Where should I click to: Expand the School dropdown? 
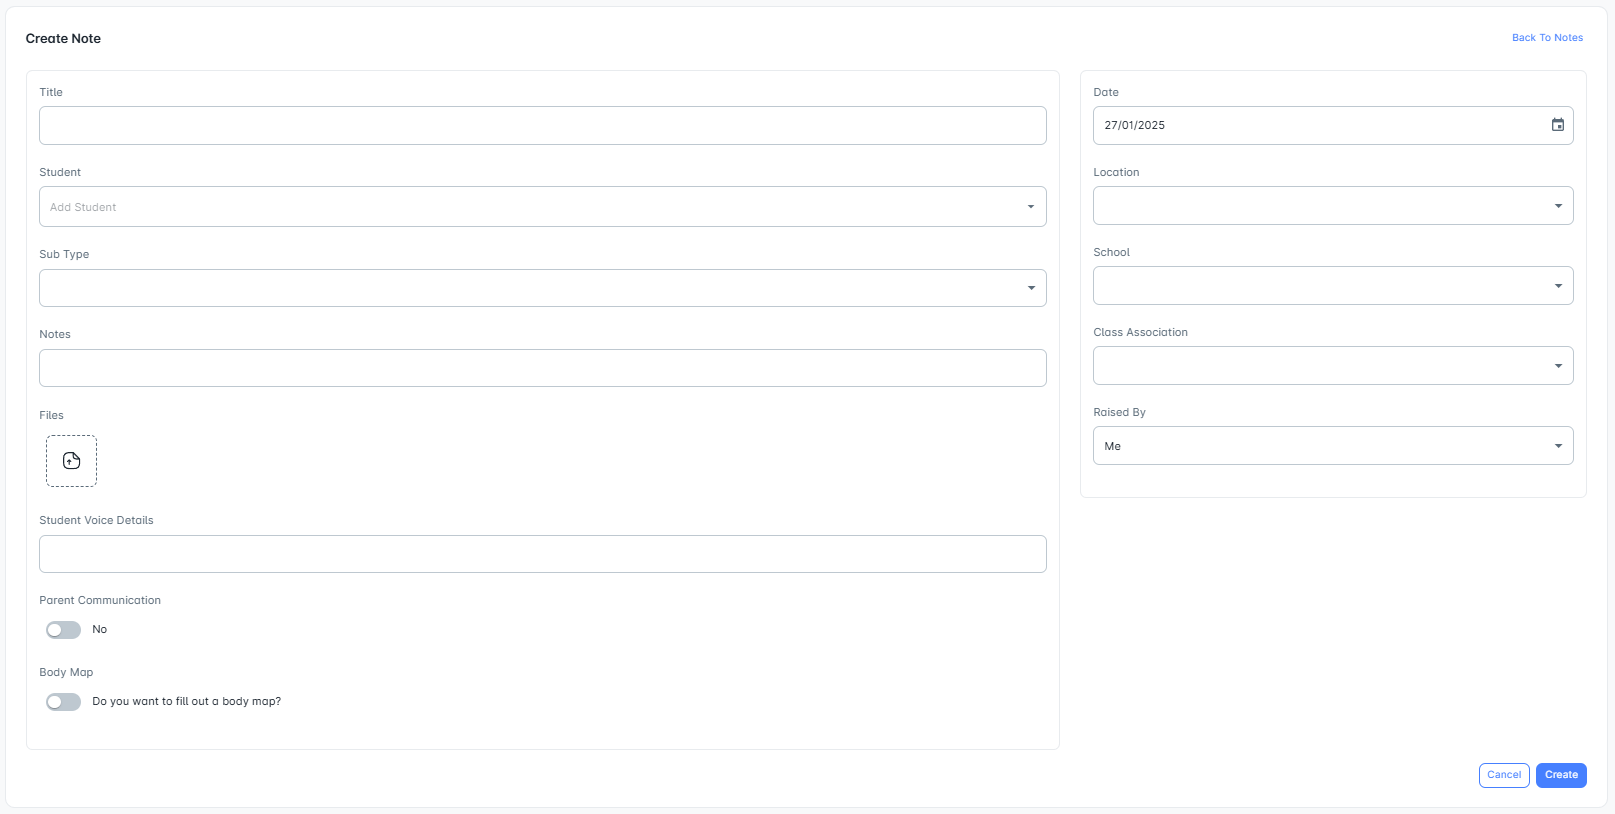pyautogui.click(x=1333, y=286)
